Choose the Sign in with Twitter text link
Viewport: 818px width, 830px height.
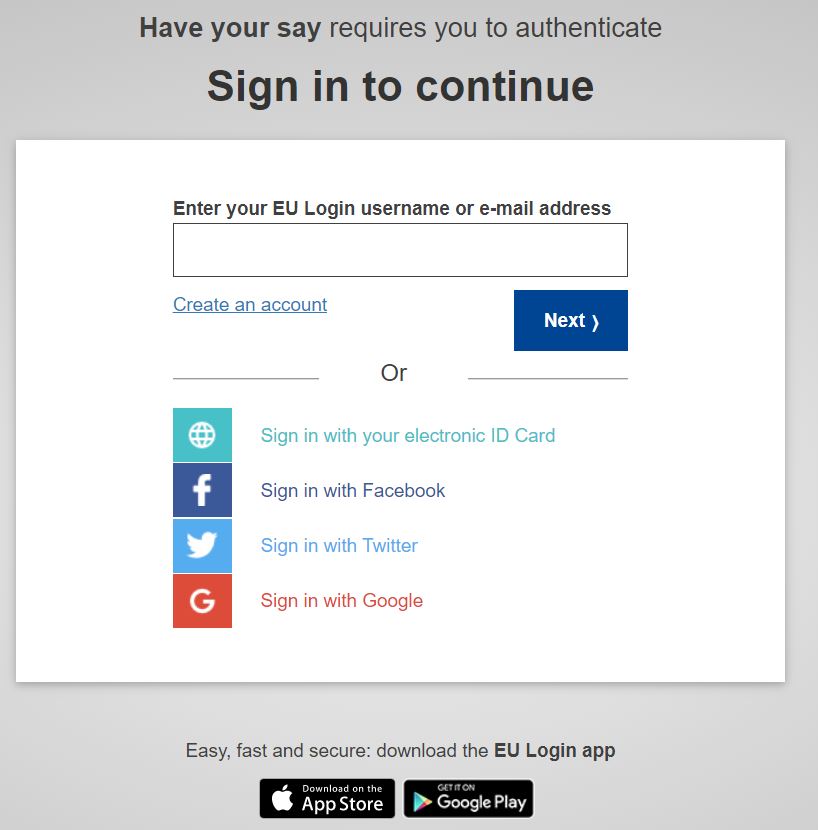[339, 545]
